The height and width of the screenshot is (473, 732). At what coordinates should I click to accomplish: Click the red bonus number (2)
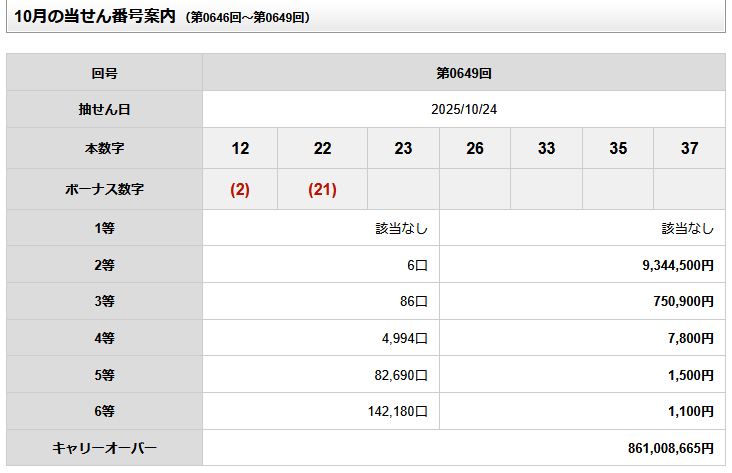(240, 189)
